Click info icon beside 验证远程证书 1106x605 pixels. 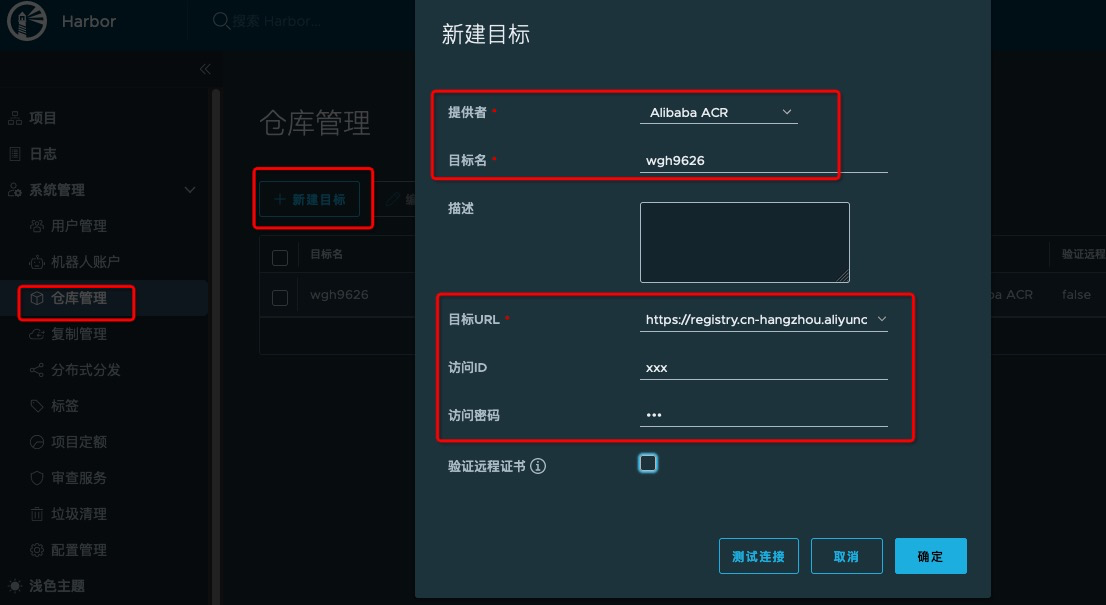[x=538, y=466]
